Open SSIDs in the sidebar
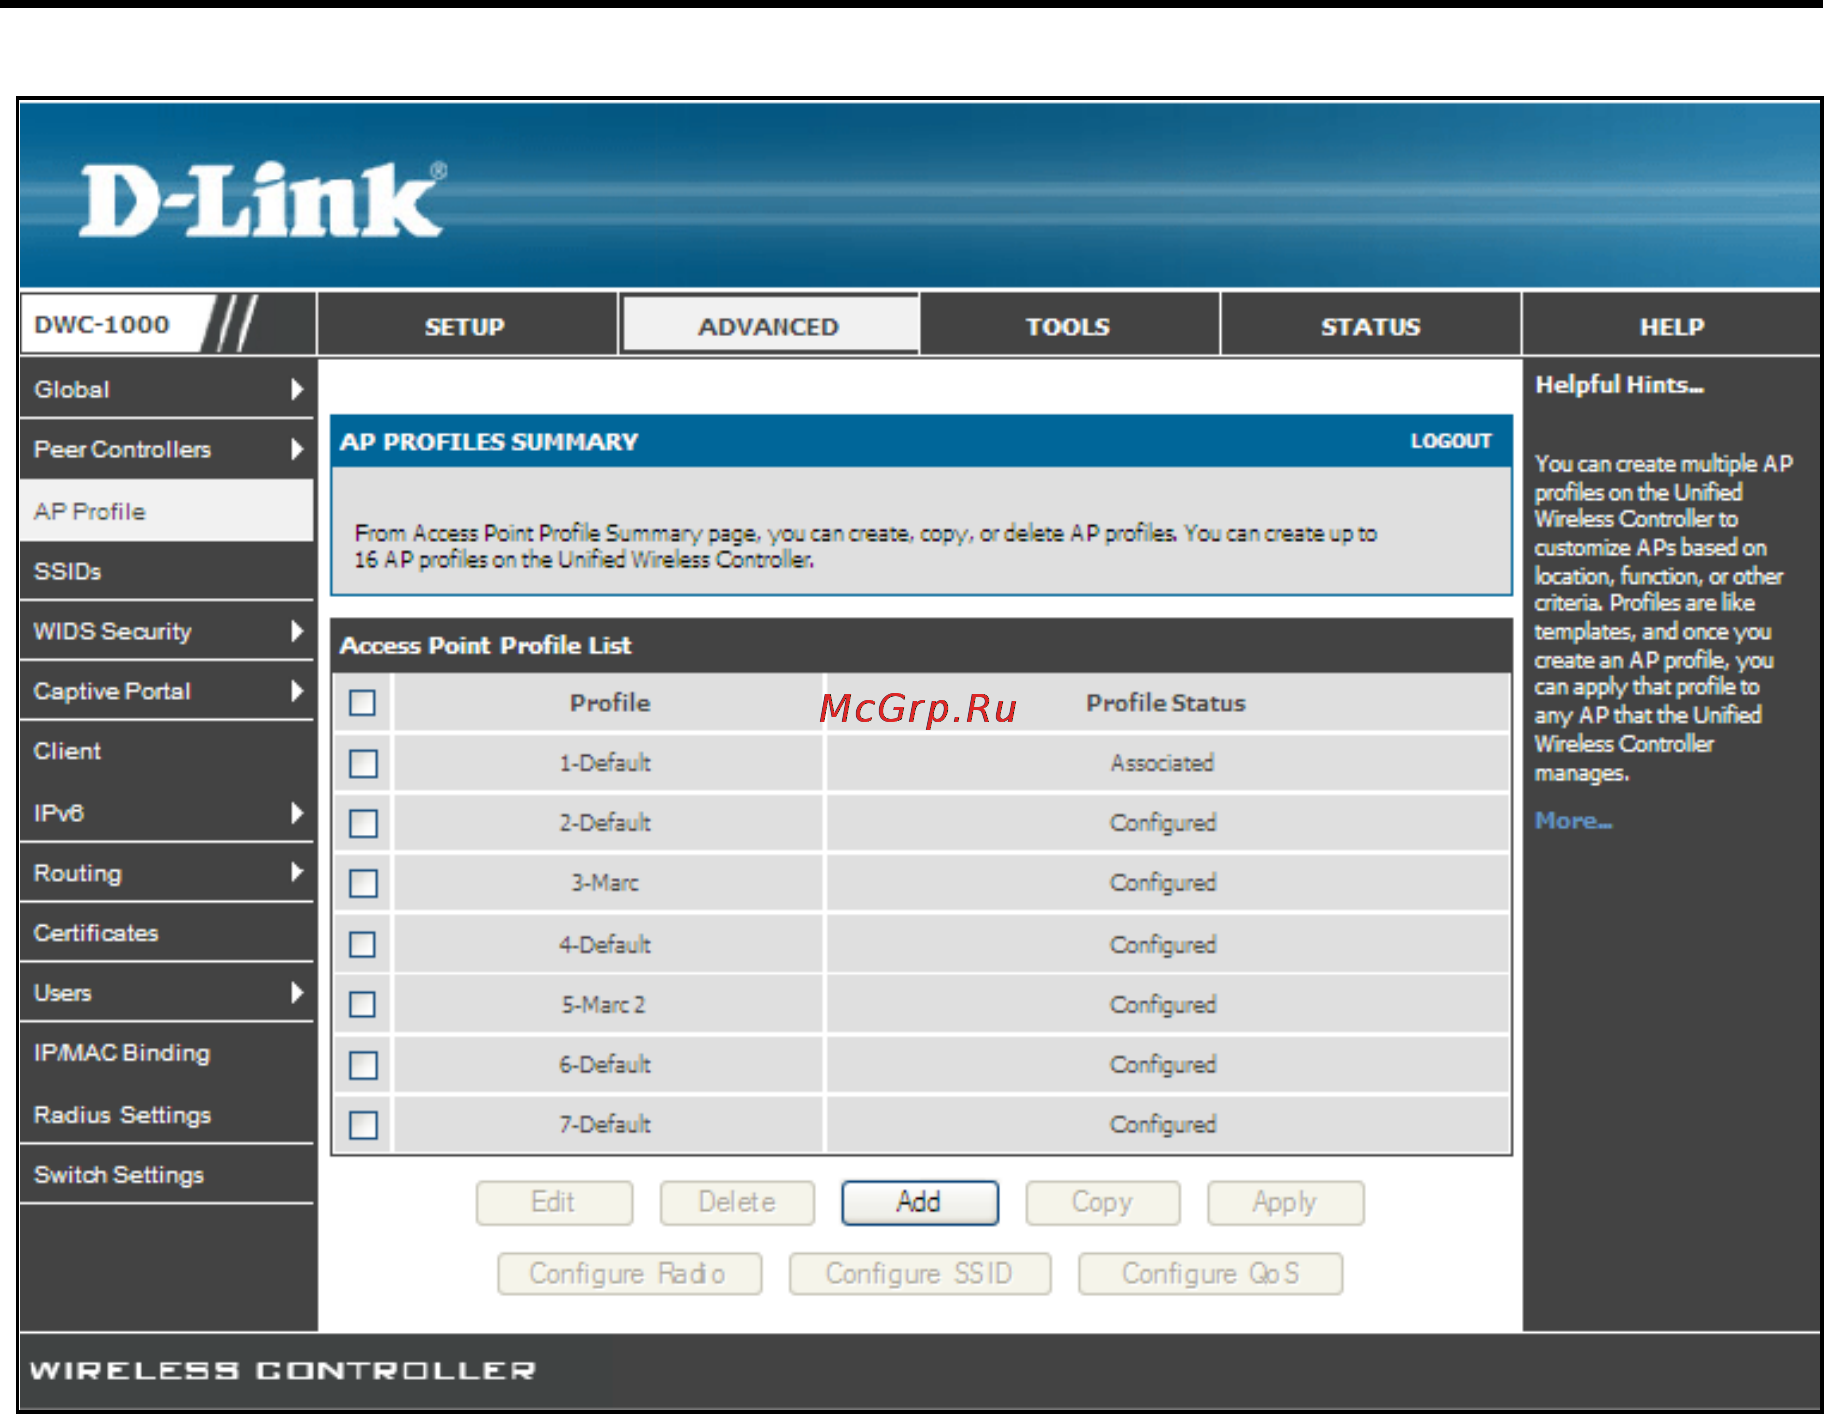Image resolution: width=1824 pixels, height=1414 pixels. tap(166, 571)
